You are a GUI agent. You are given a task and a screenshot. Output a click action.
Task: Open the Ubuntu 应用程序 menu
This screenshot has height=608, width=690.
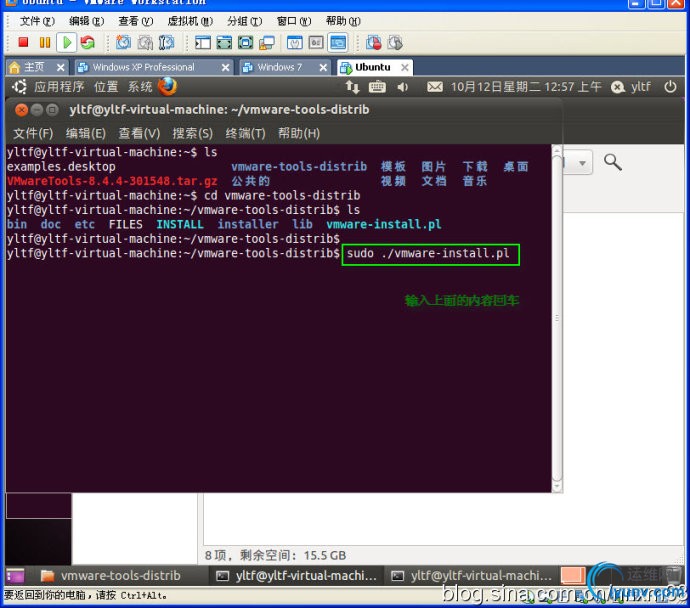pyautogui.click(x=59, y=87)
